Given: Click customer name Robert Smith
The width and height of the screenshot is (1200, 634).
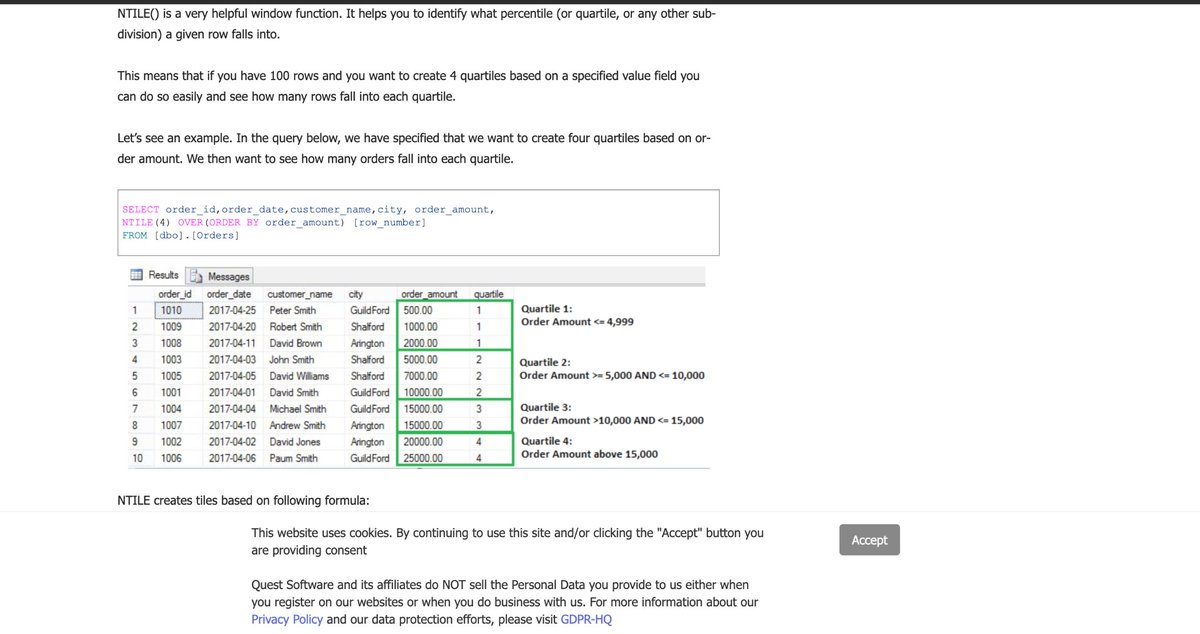Looking at the screenshot, I should point(295,327).
